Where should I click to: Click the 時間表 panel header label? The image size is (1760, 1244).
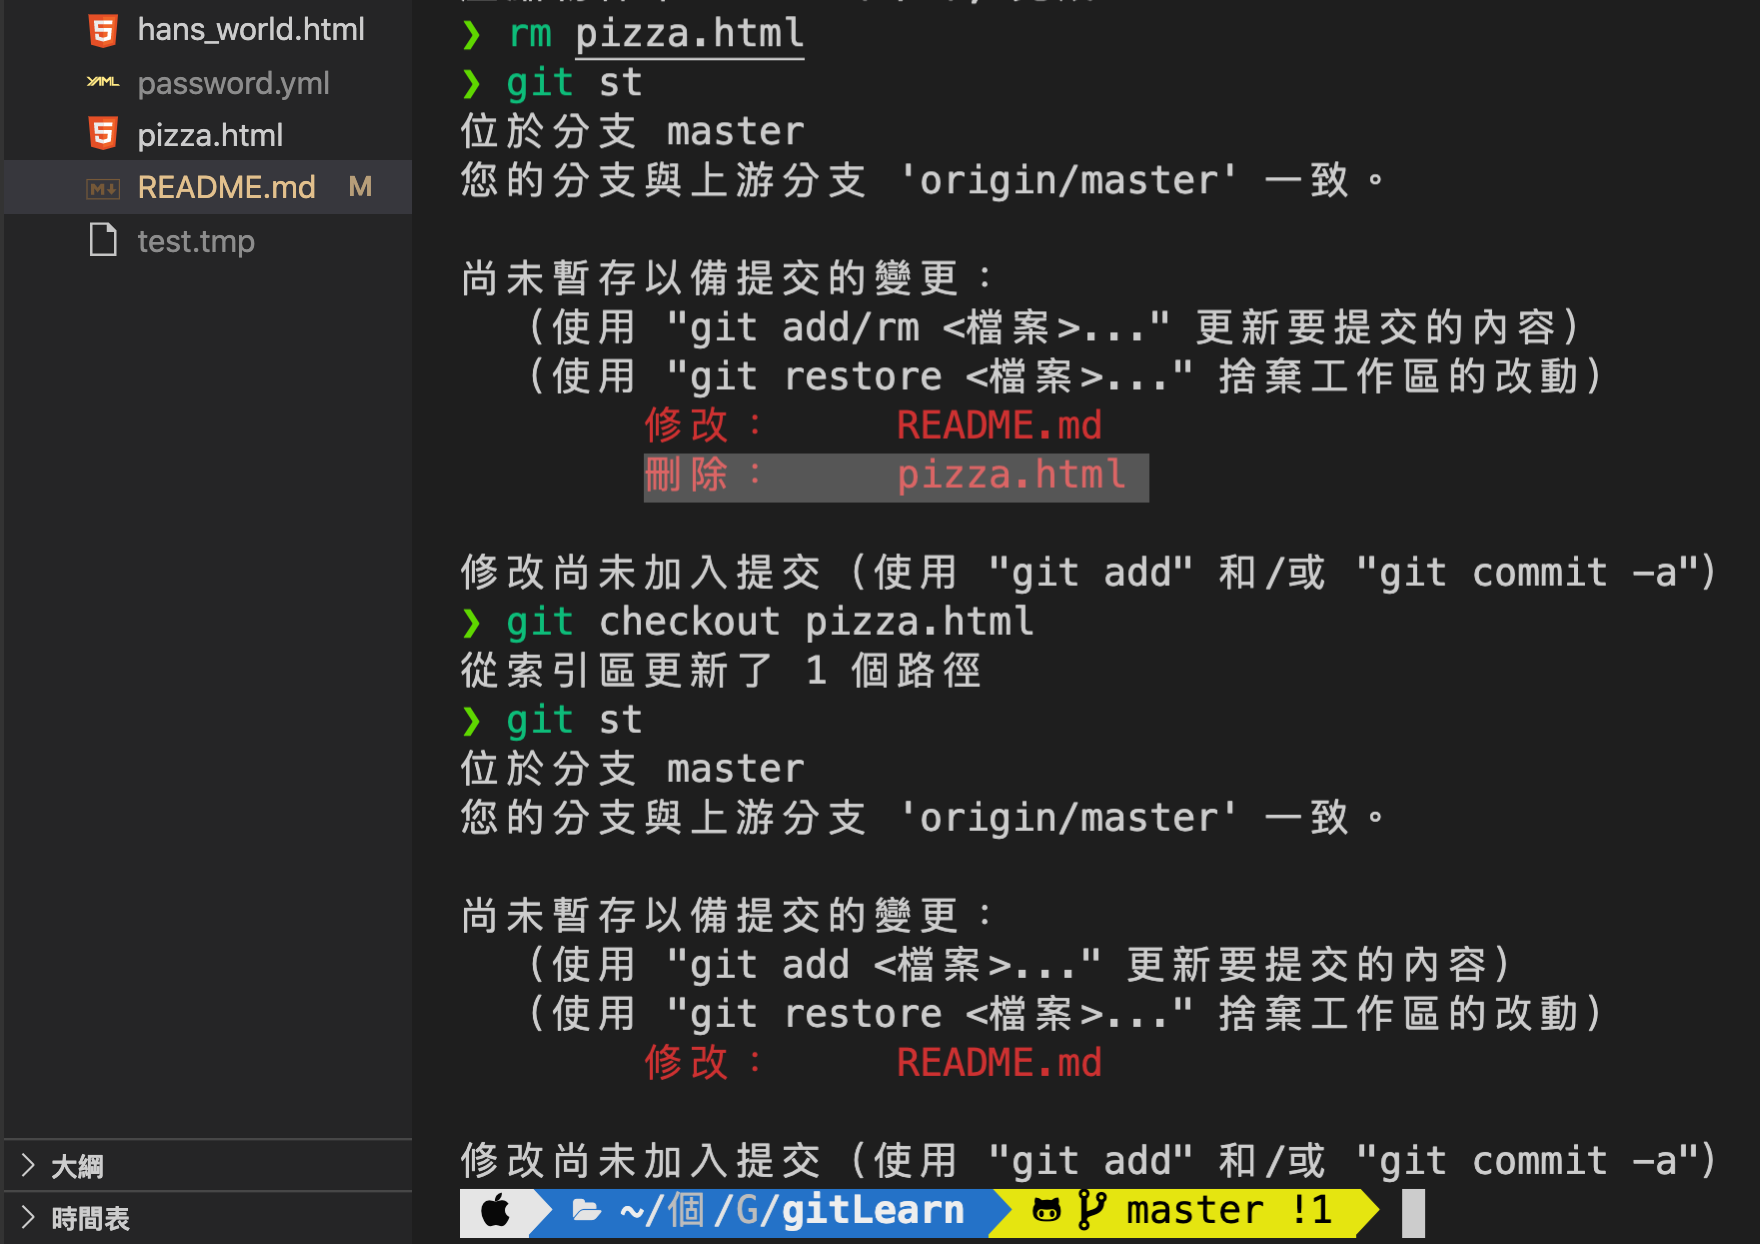tap(90, 1219)
